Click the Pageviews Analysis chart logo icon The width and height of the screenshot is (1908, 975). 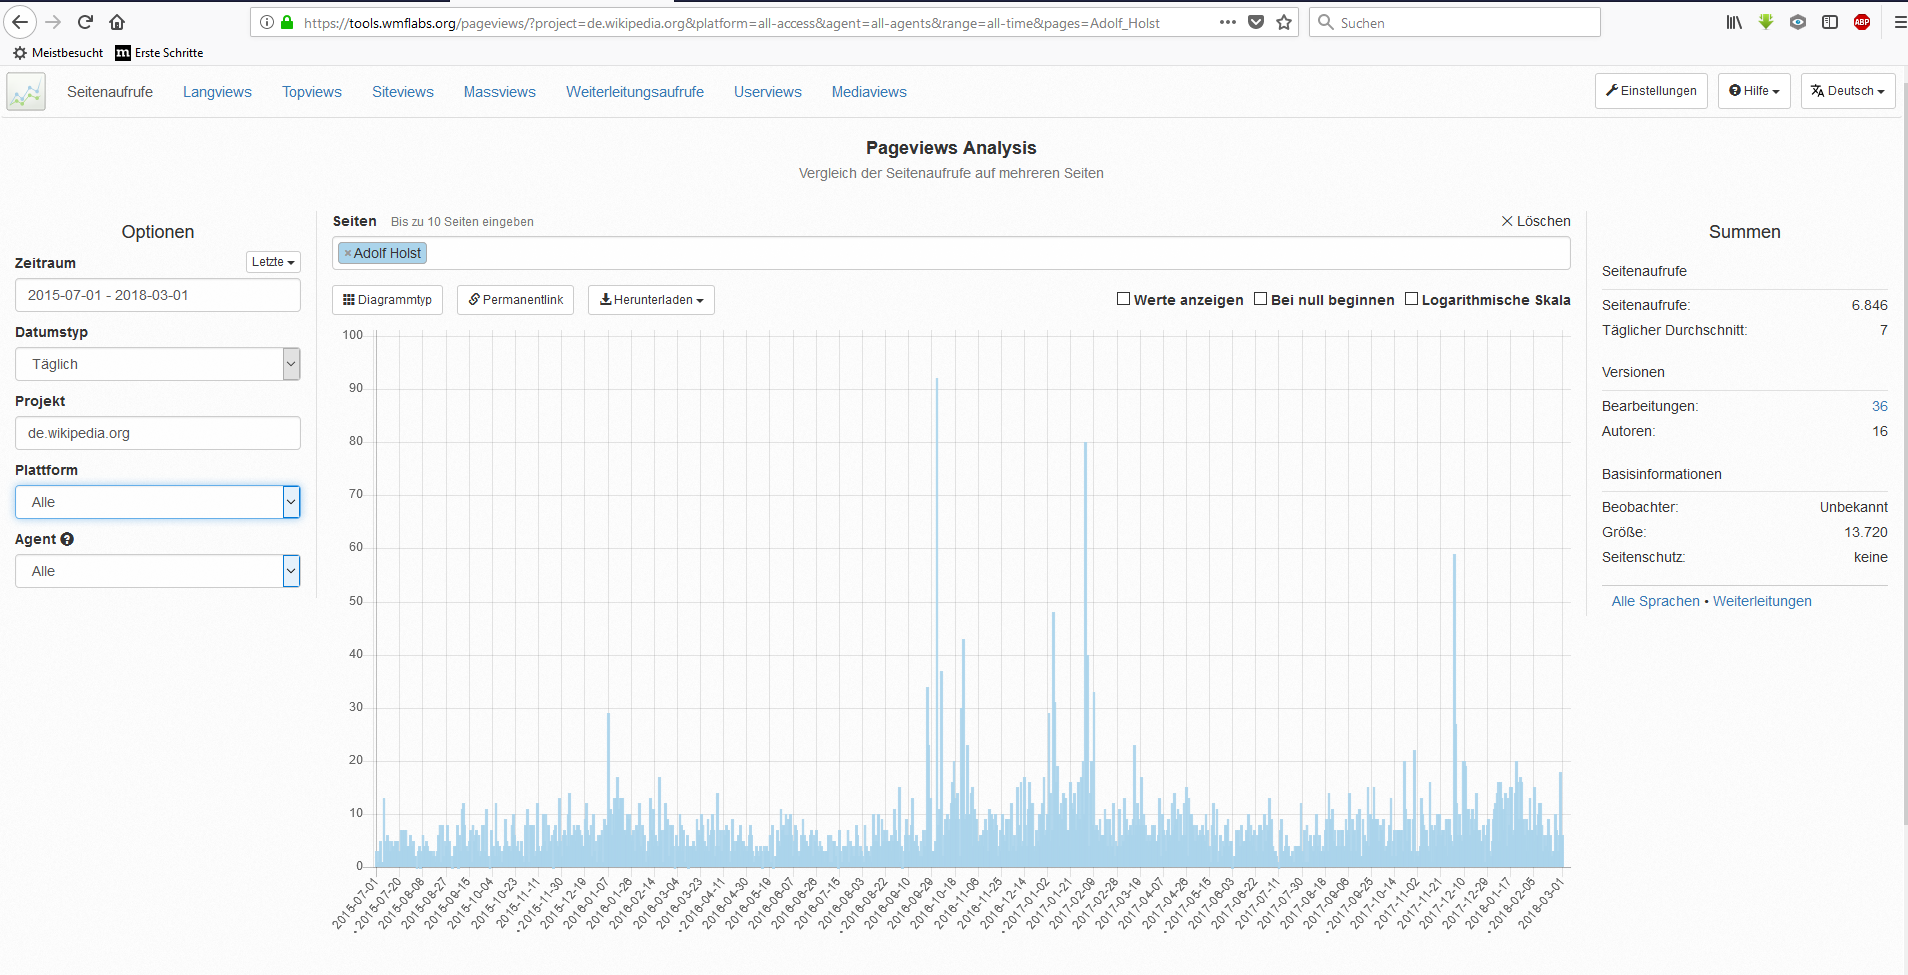click(25, 91)
